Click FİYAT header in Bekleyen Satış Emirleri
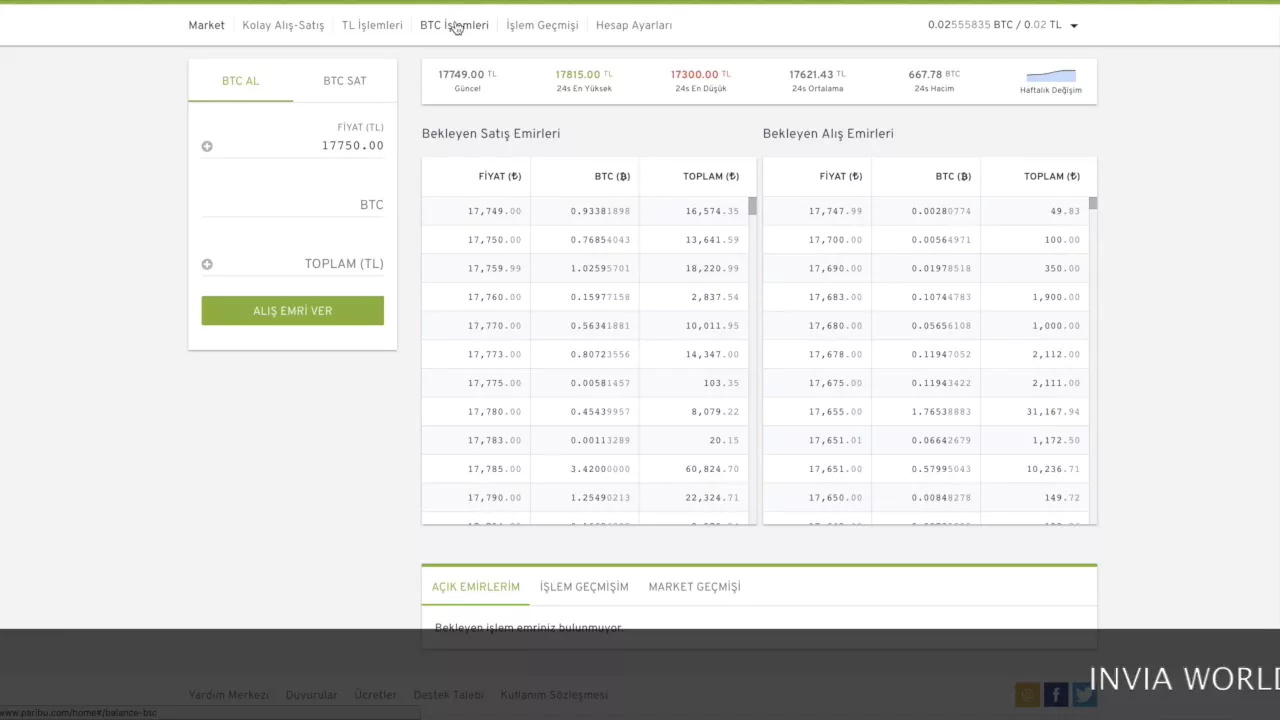The image size is (1280, 720). coord(500,176)
